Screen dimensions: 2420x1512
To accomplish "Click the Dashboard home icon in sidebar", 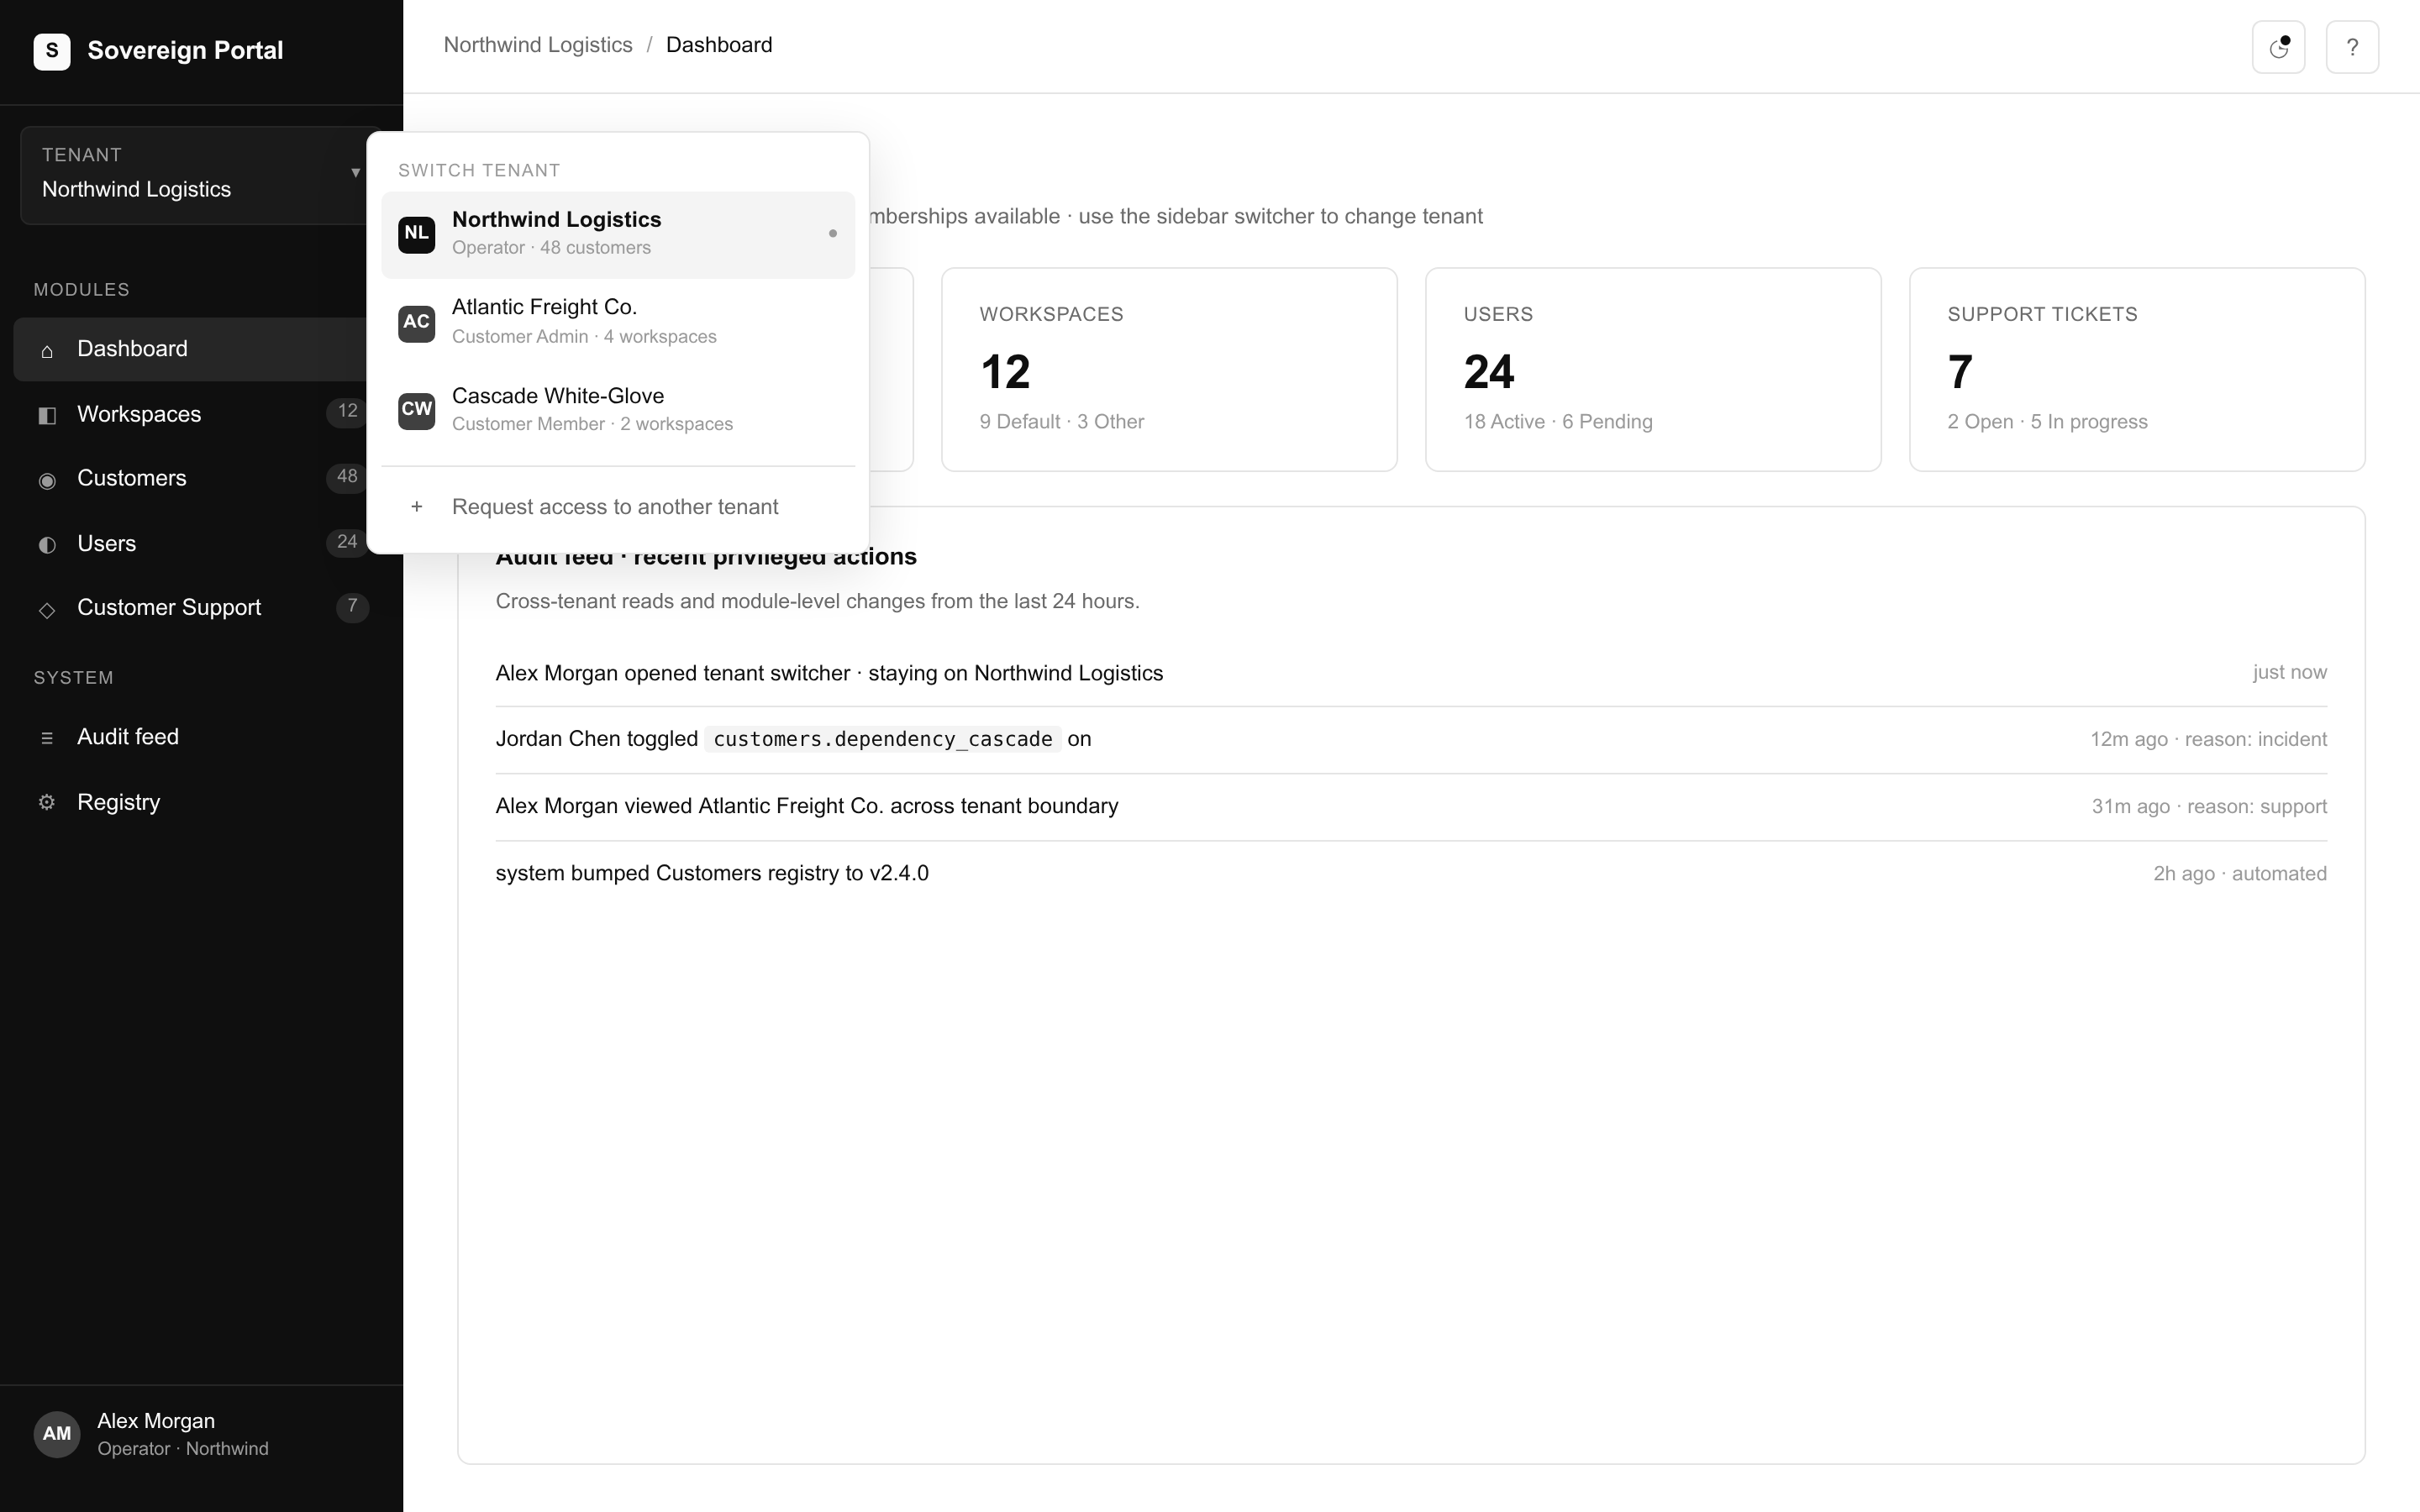I will 47,351.
